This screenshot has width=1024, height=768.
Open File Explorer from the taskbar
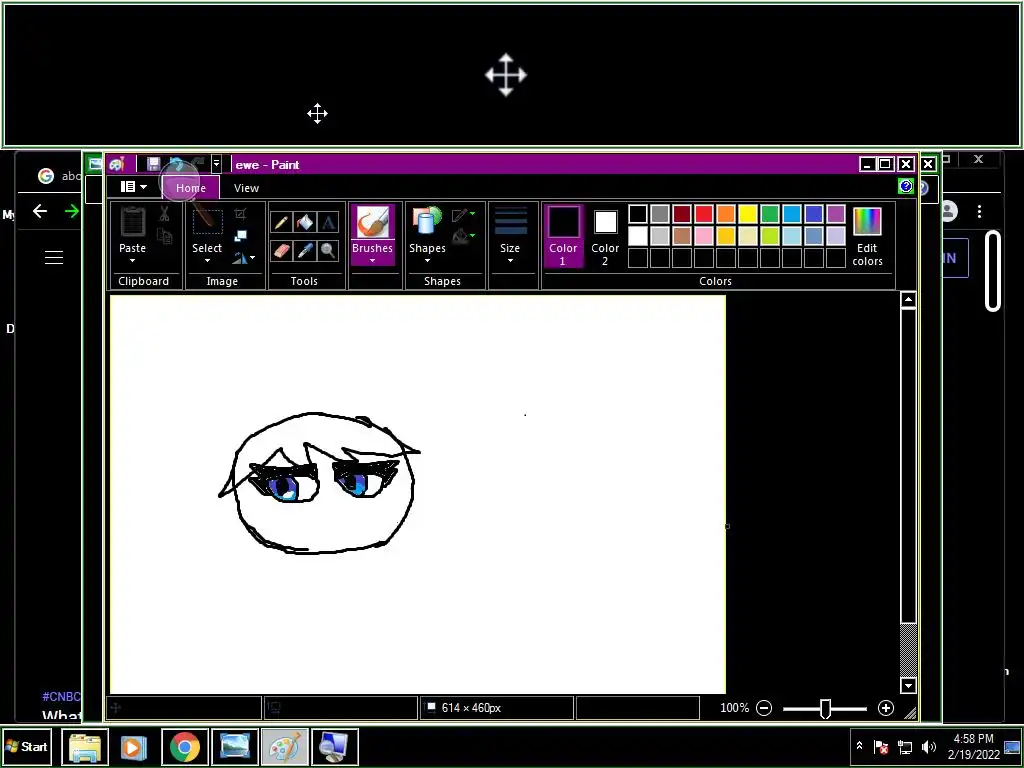[85, 747]
